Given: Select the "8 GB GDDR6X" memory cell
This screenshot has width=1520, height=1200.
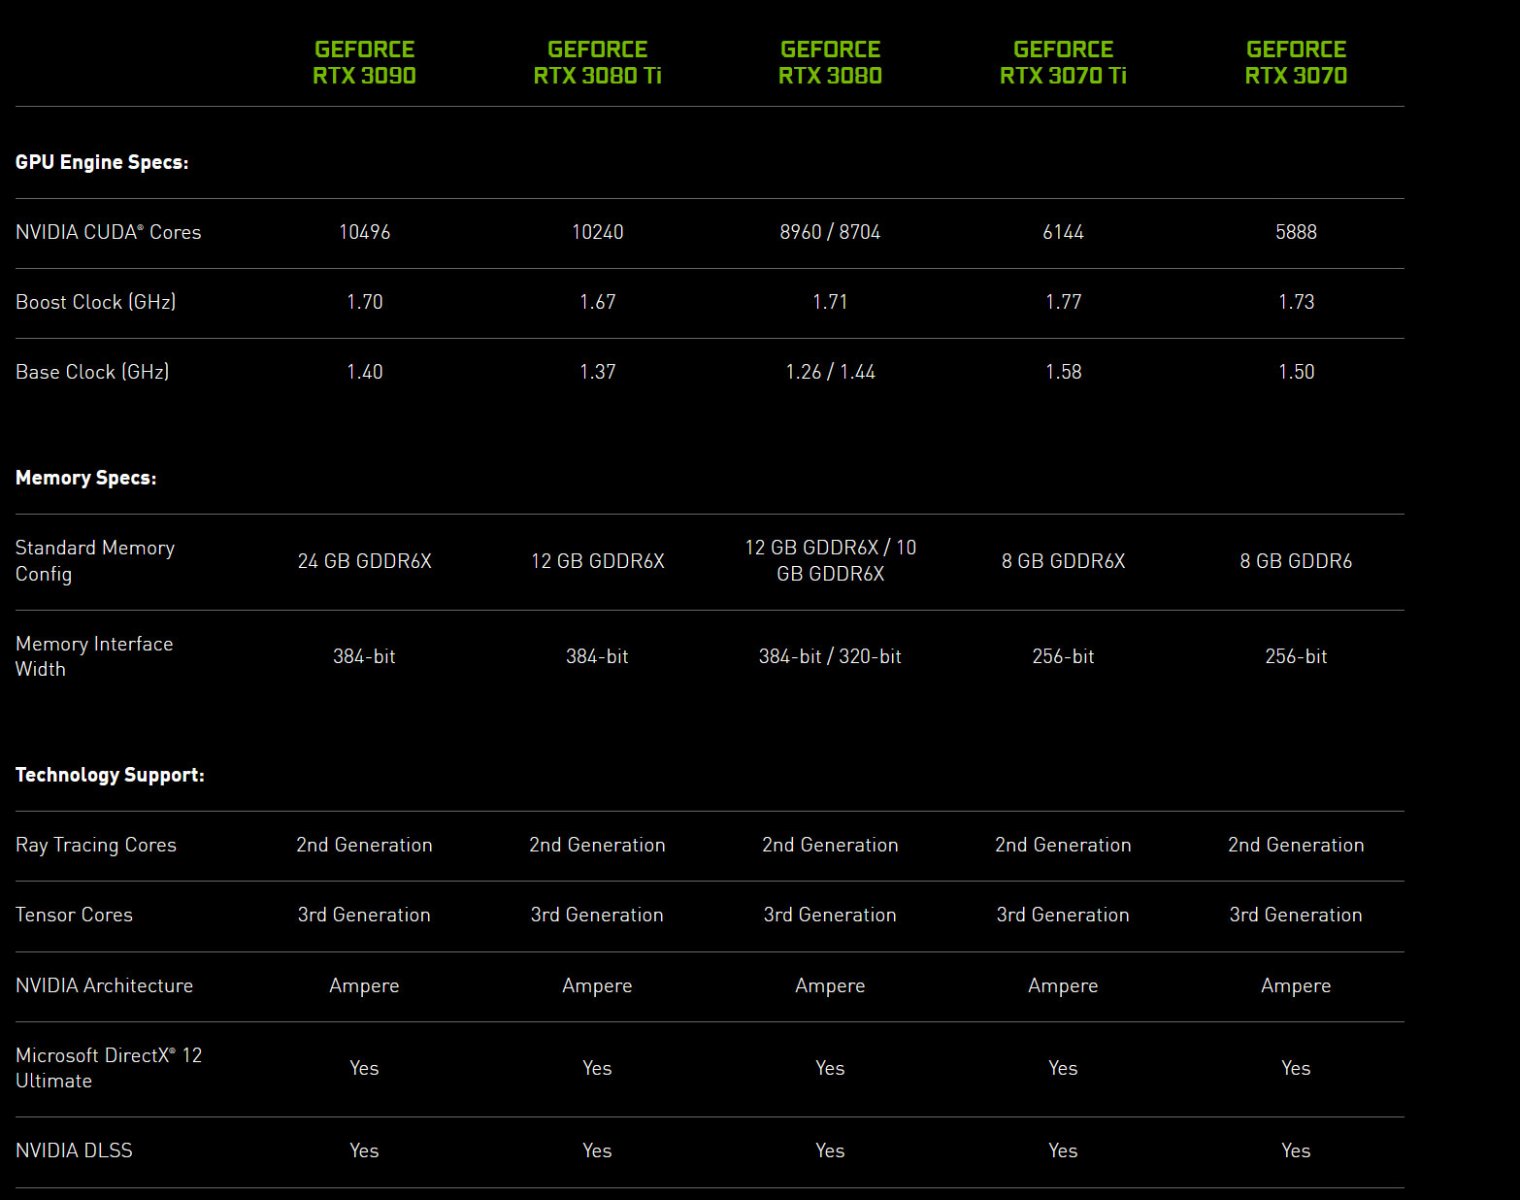Looking at the screenshot, I should (x=1063, y=561).
